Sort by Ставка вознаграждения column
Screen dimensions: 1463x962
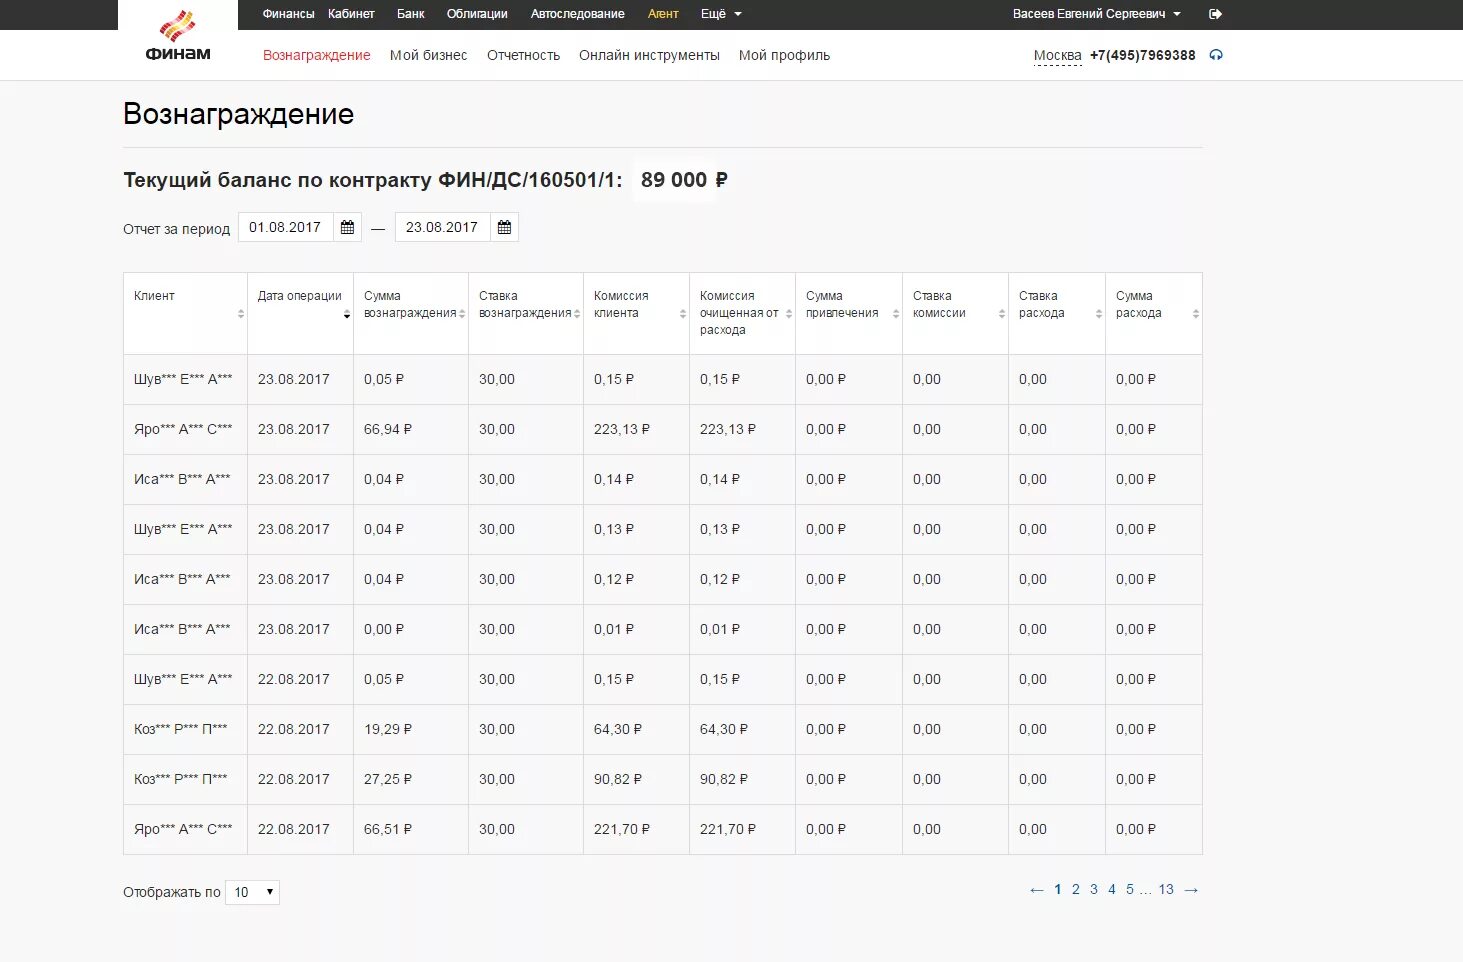(x=577, y=314)
